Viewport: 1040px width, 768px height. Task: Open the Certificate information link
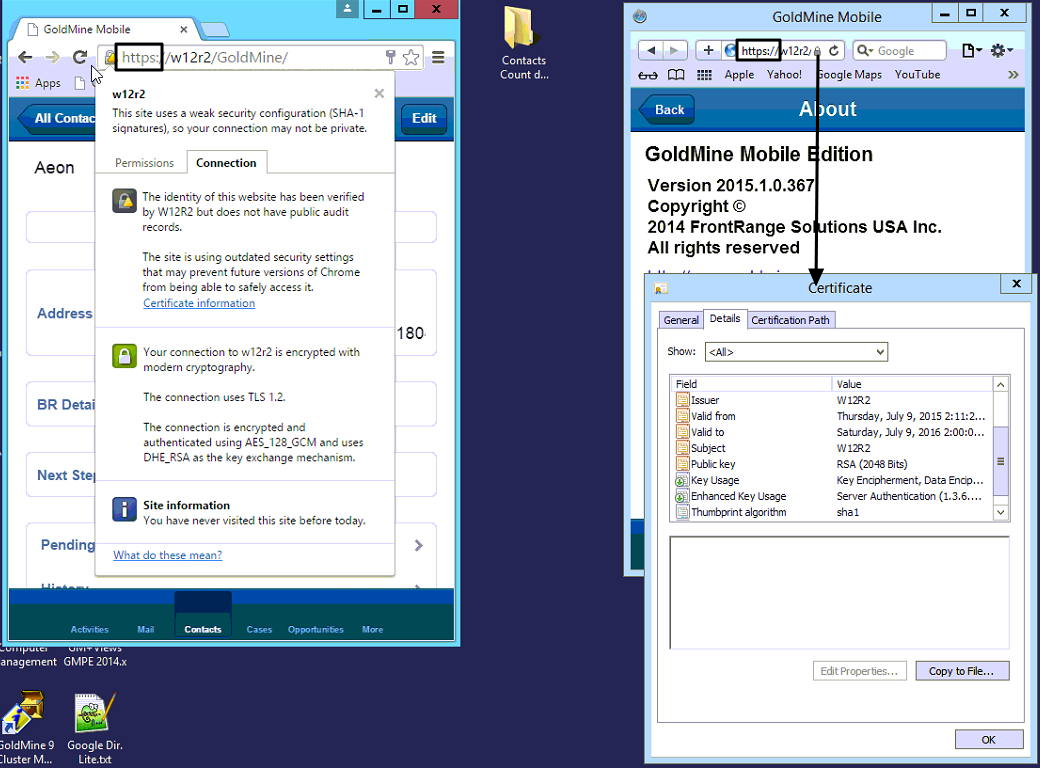click(x=199, y=303)
